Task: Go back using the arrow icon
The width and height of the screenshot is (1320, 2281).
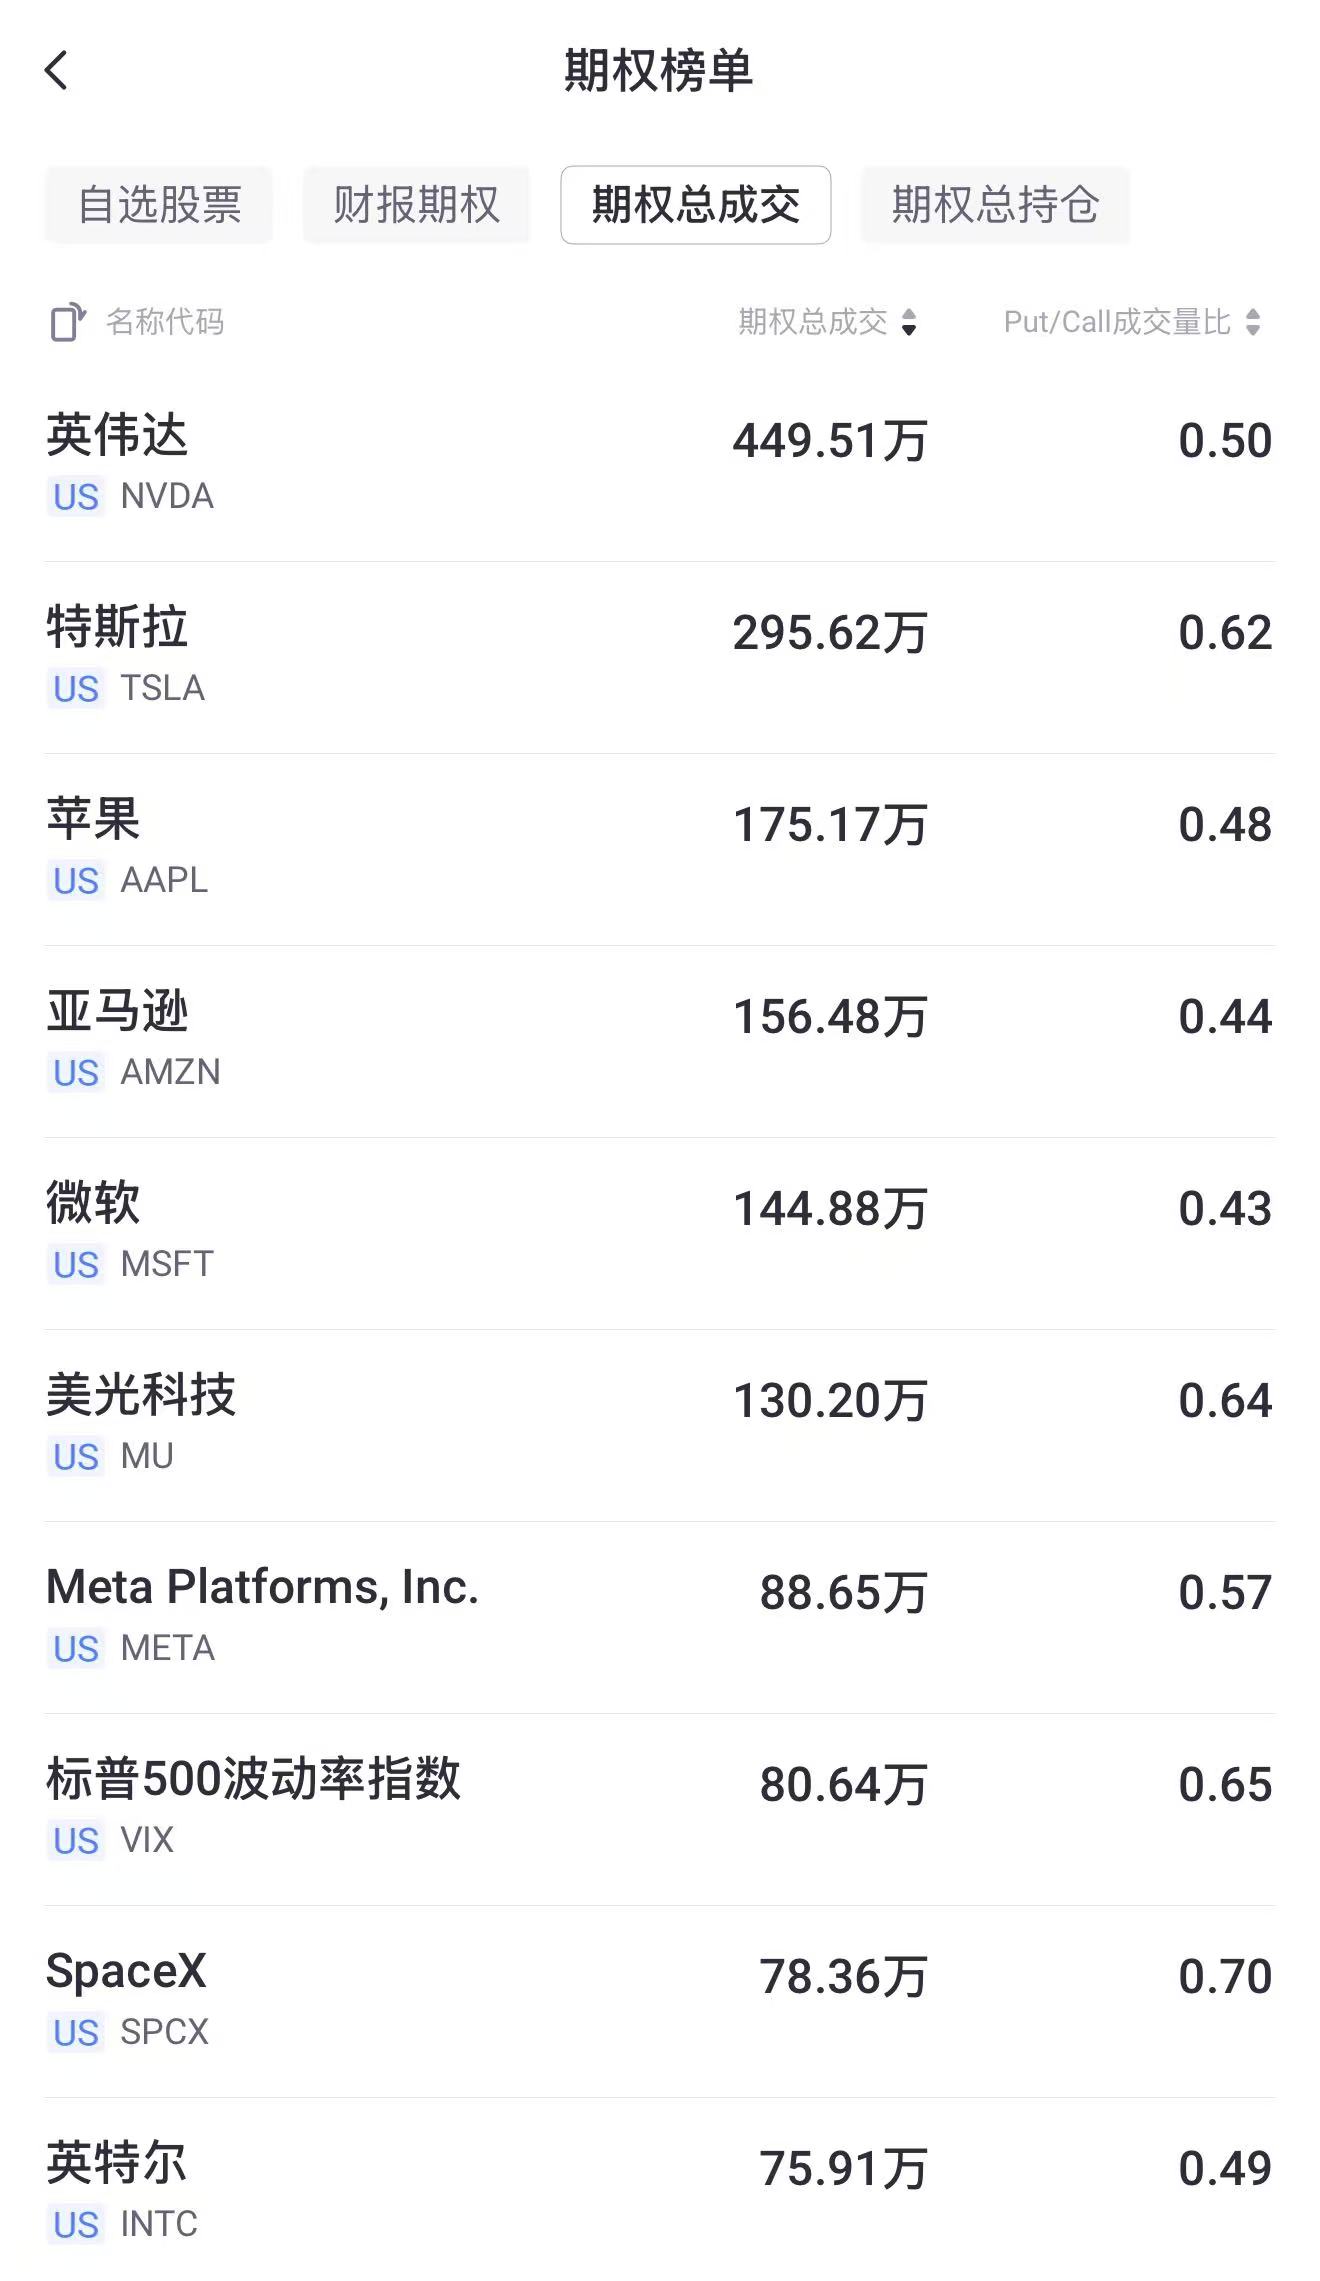Action: coord(57,71)
